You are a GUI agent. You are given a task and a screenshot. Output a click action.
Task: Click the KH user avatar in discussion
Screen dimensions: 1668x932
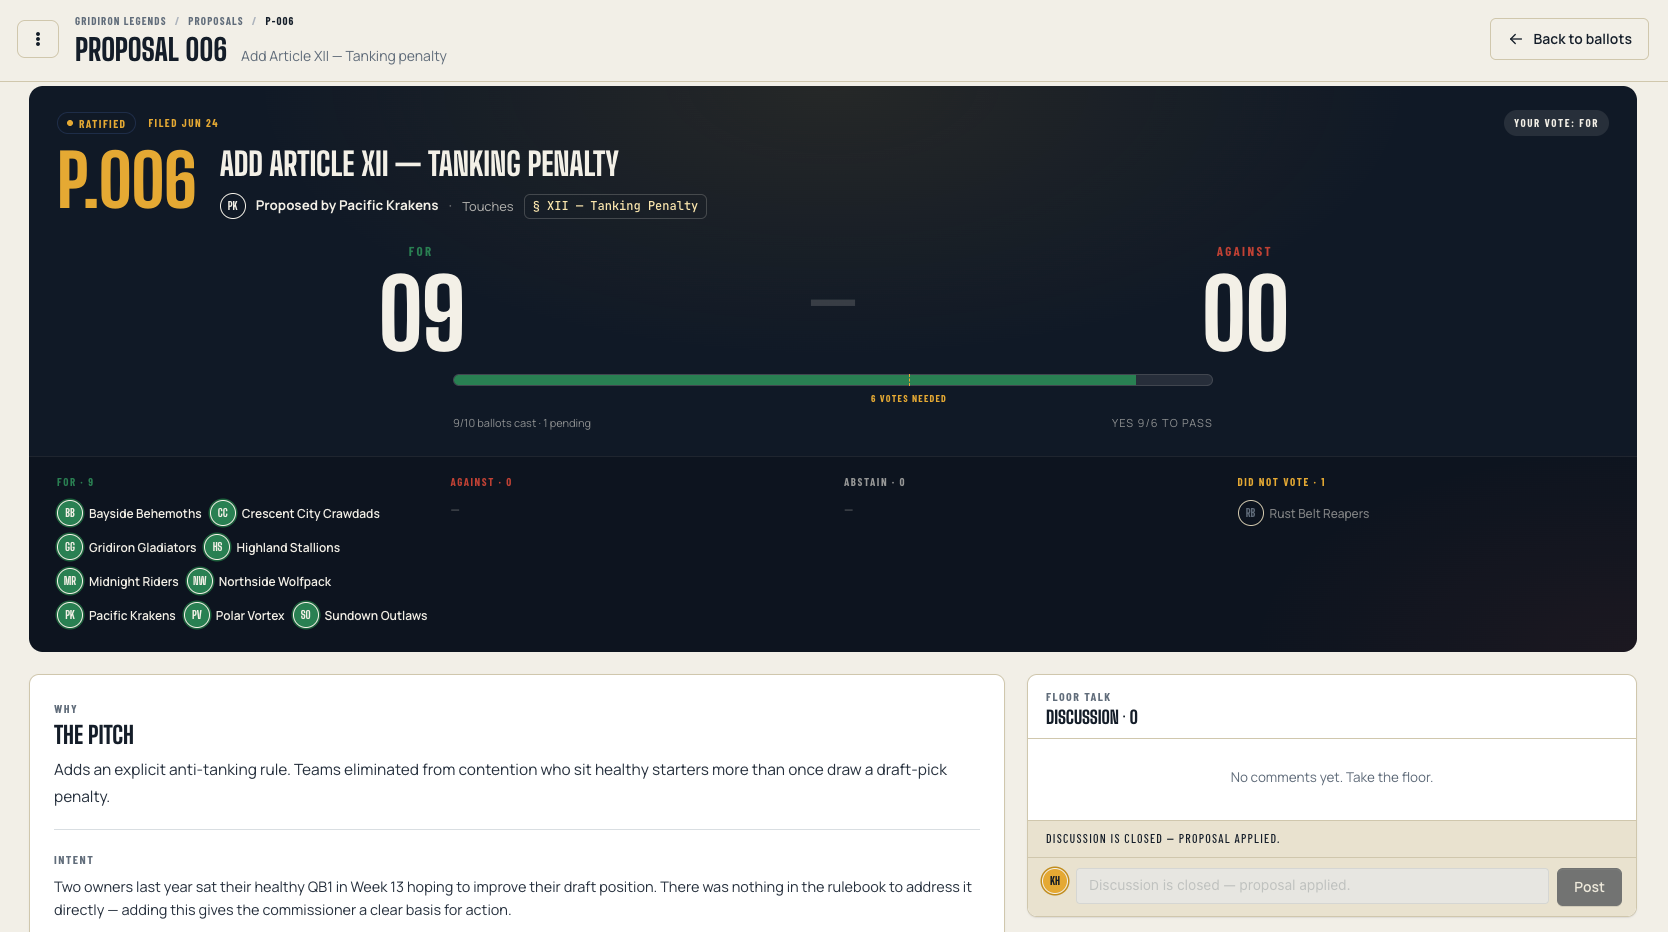(x=1055, y=881)
